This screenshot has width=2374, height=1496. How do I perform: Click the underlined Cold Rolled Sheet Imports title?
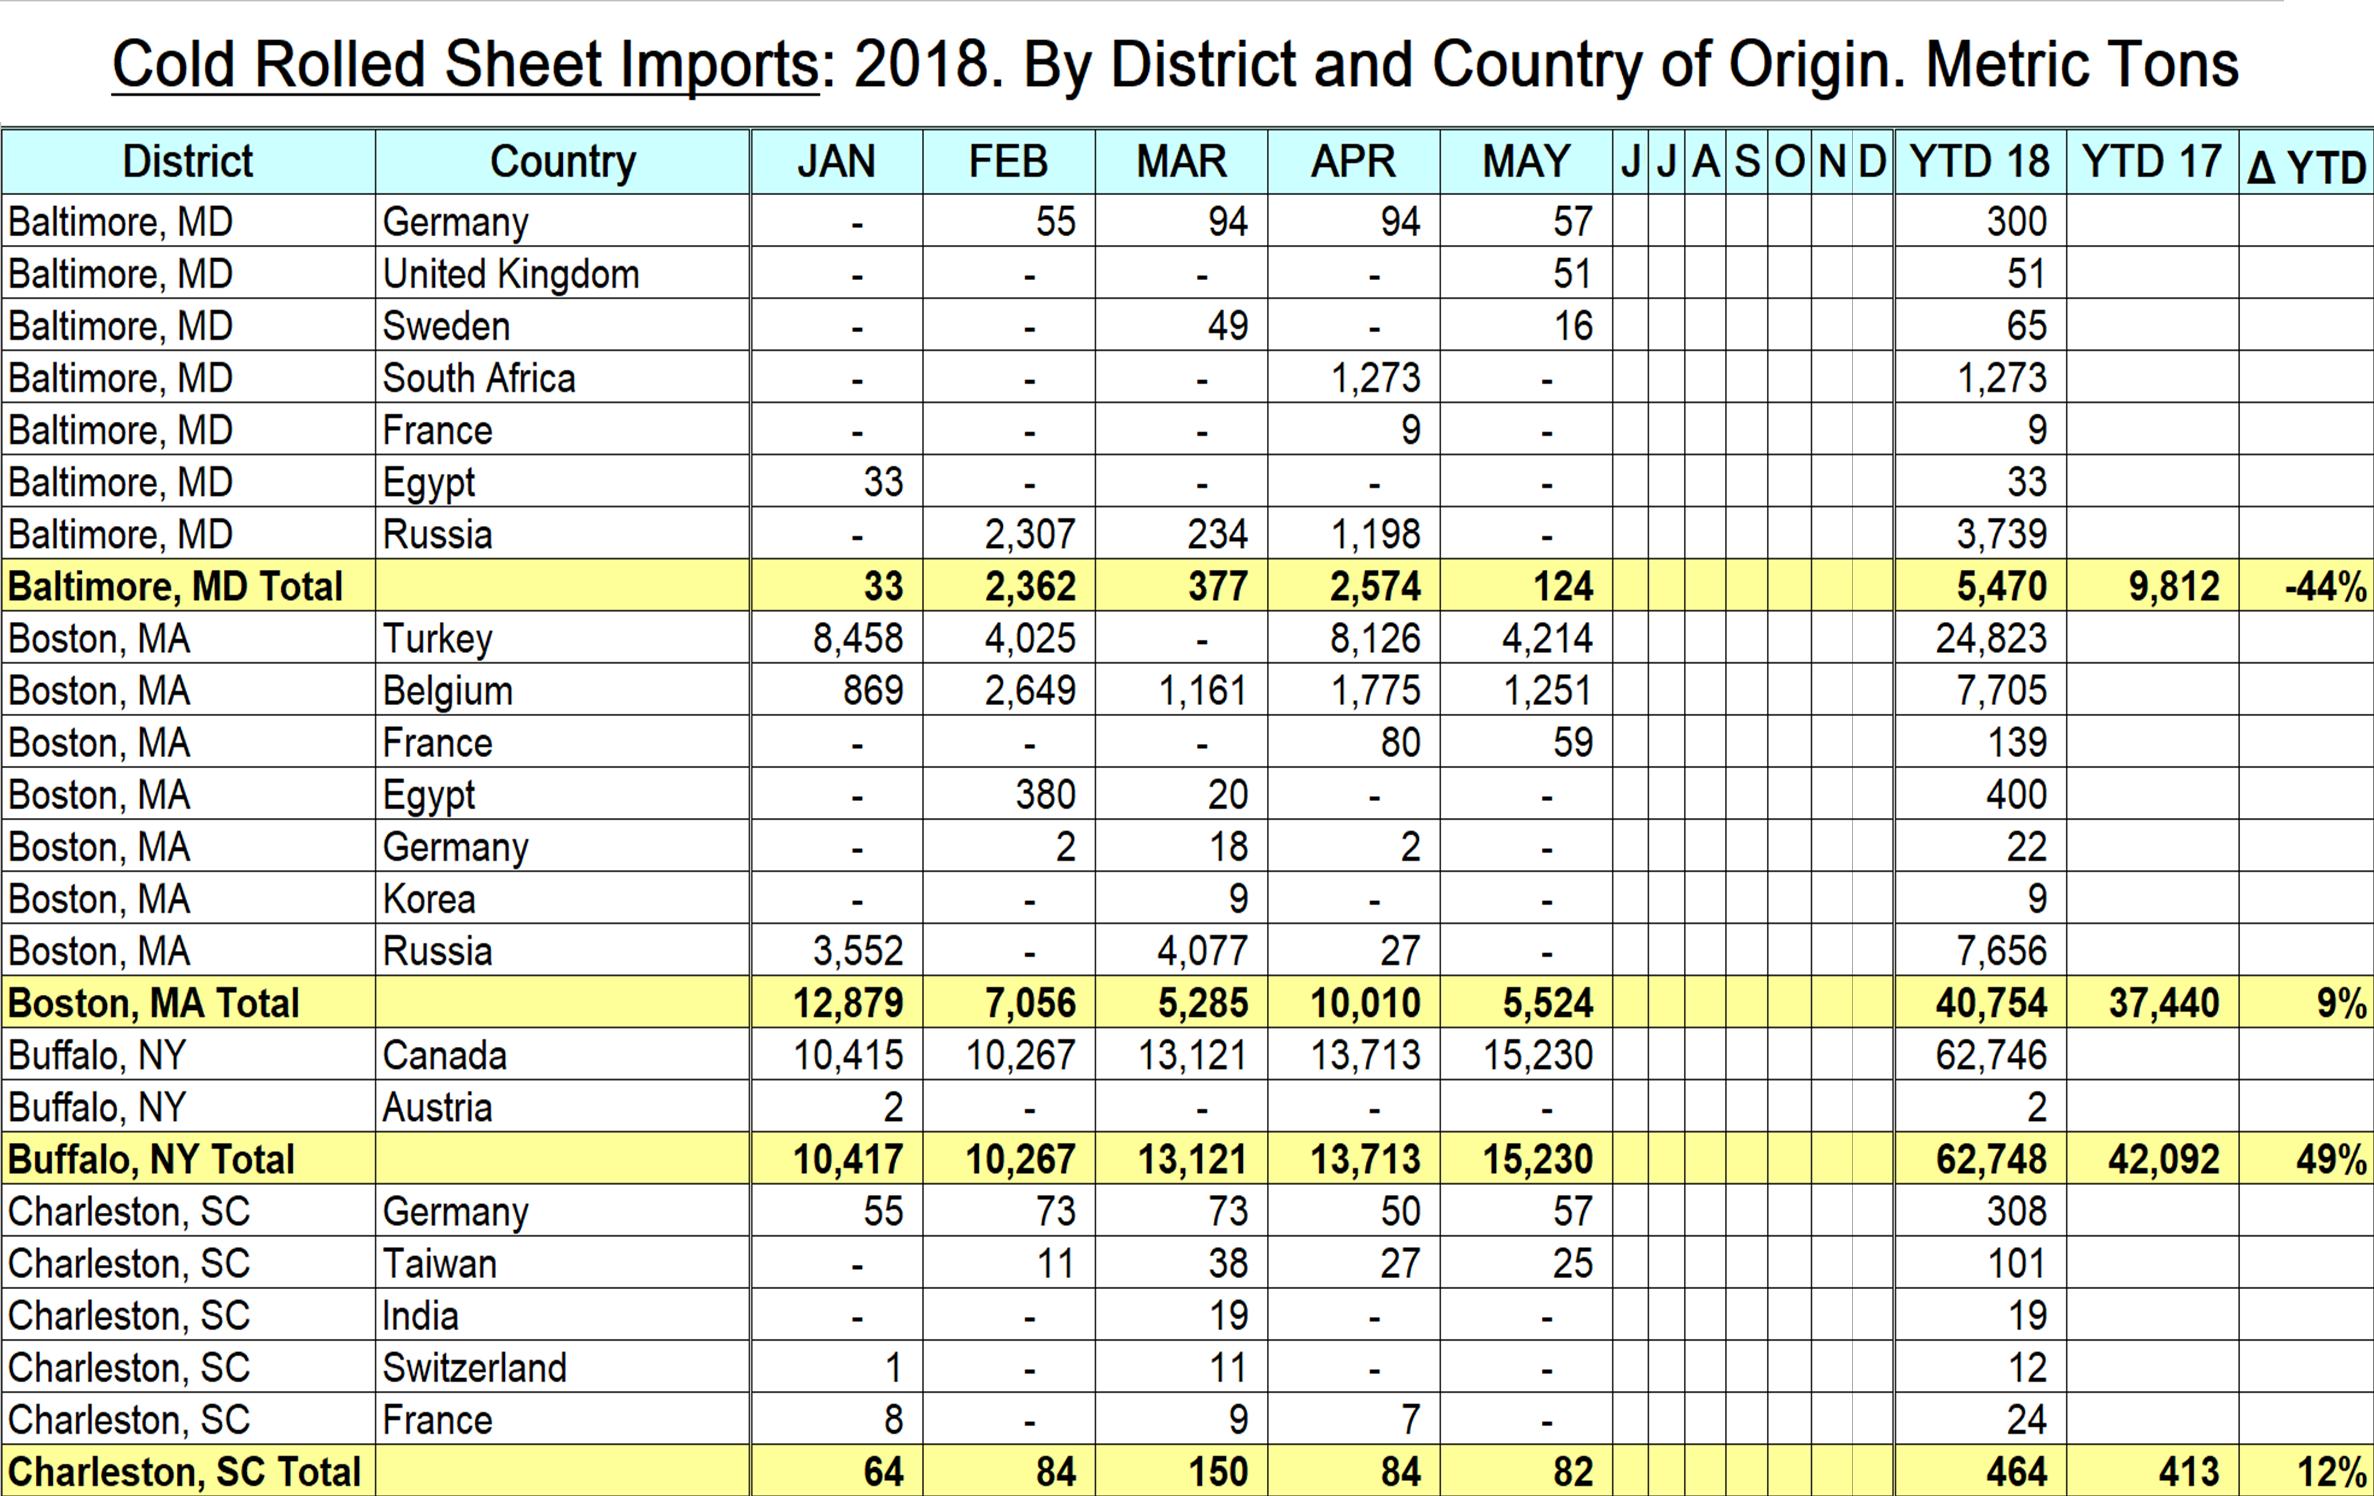tap(465, 65)
